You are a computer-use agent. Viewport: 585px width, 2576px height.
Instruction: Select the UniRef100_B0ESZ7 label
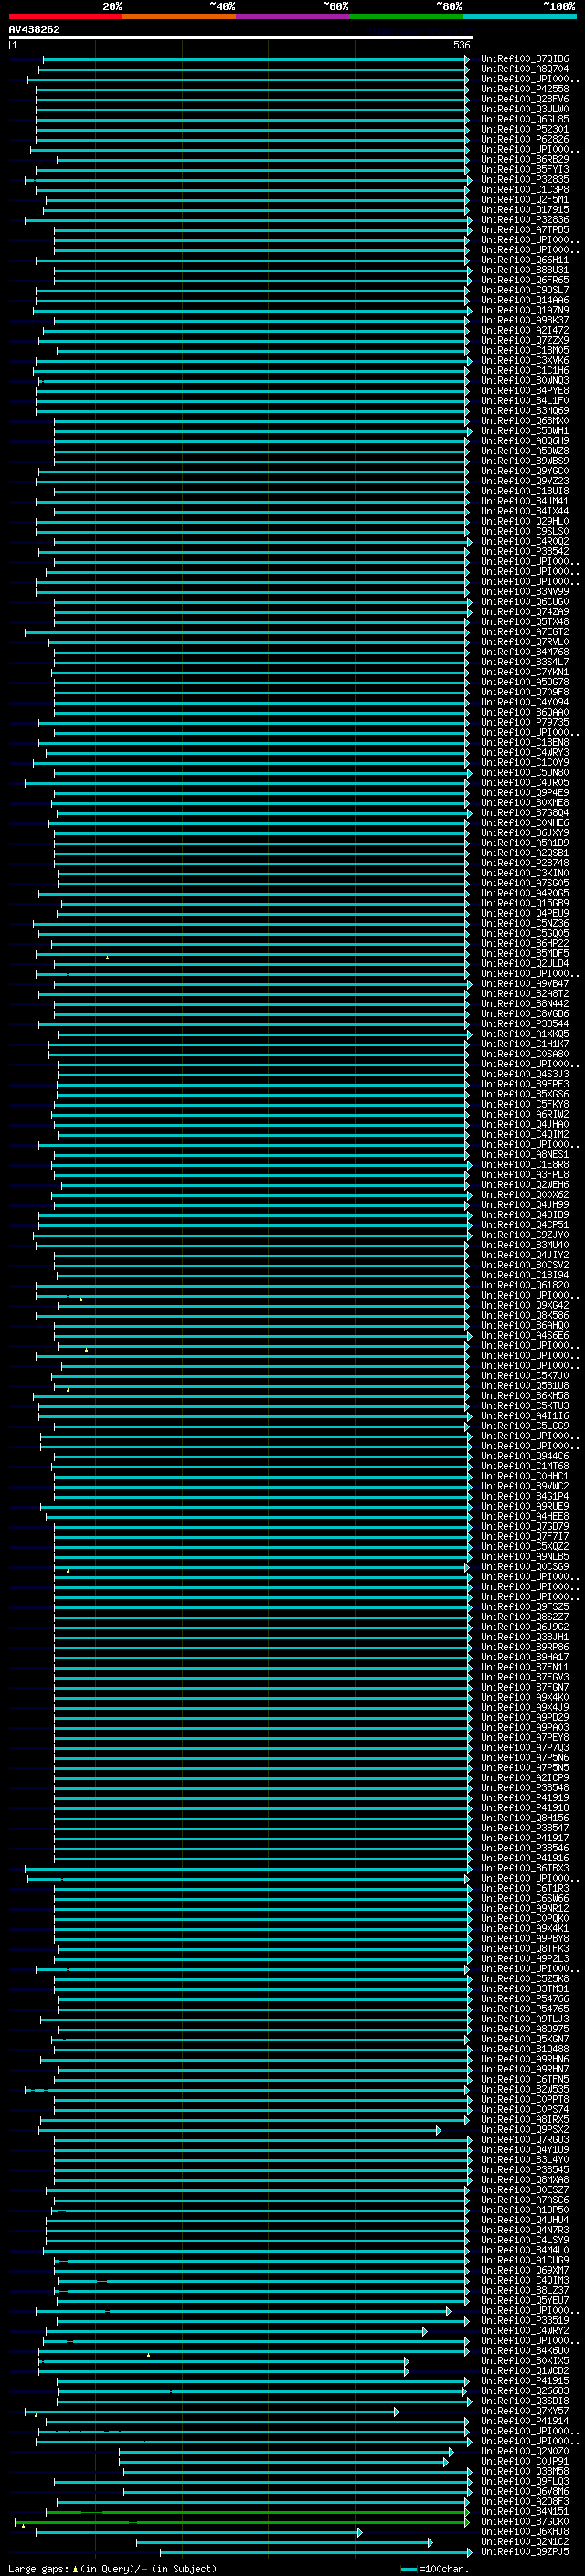coord(525,2190)
